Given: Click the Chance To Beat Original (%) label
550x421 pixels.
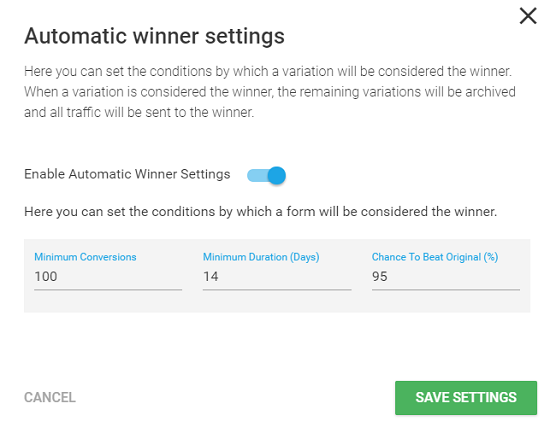Looking at the screenshot, I should tap(435, 257).
